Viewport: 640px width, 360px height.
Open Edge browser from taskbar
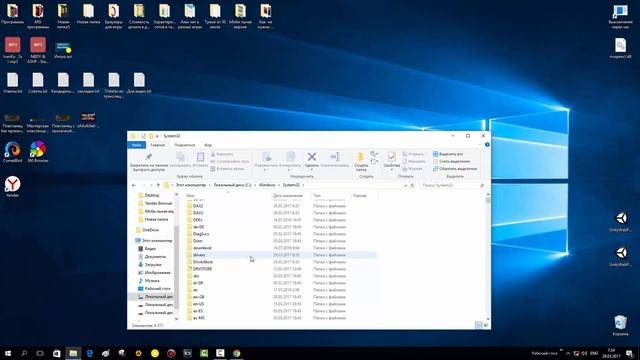click(x=89, y=353)
